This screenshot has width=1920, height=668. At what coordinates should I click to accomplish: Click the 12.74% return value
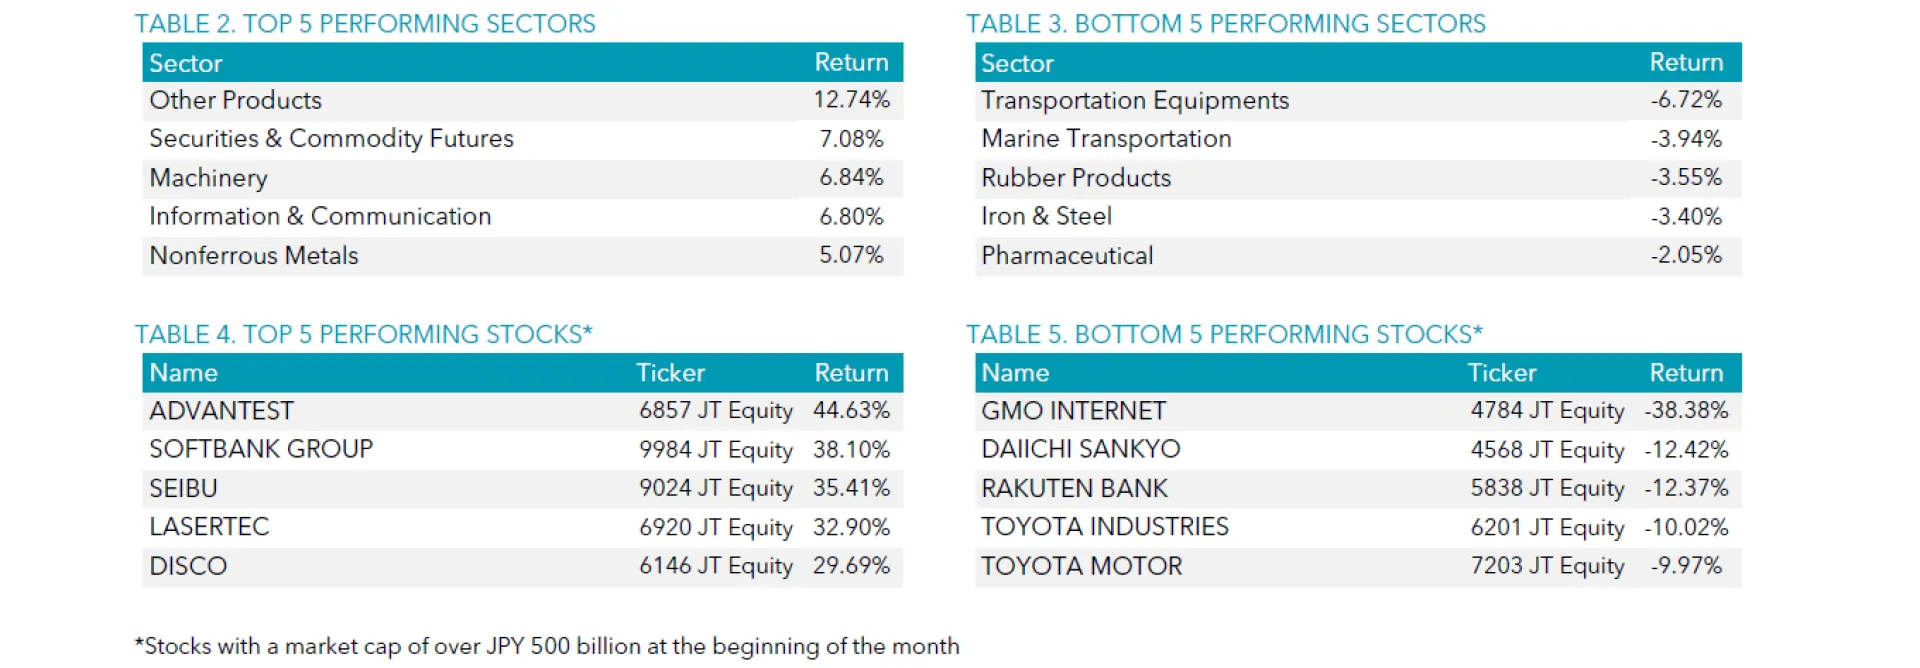pos(851,100)
